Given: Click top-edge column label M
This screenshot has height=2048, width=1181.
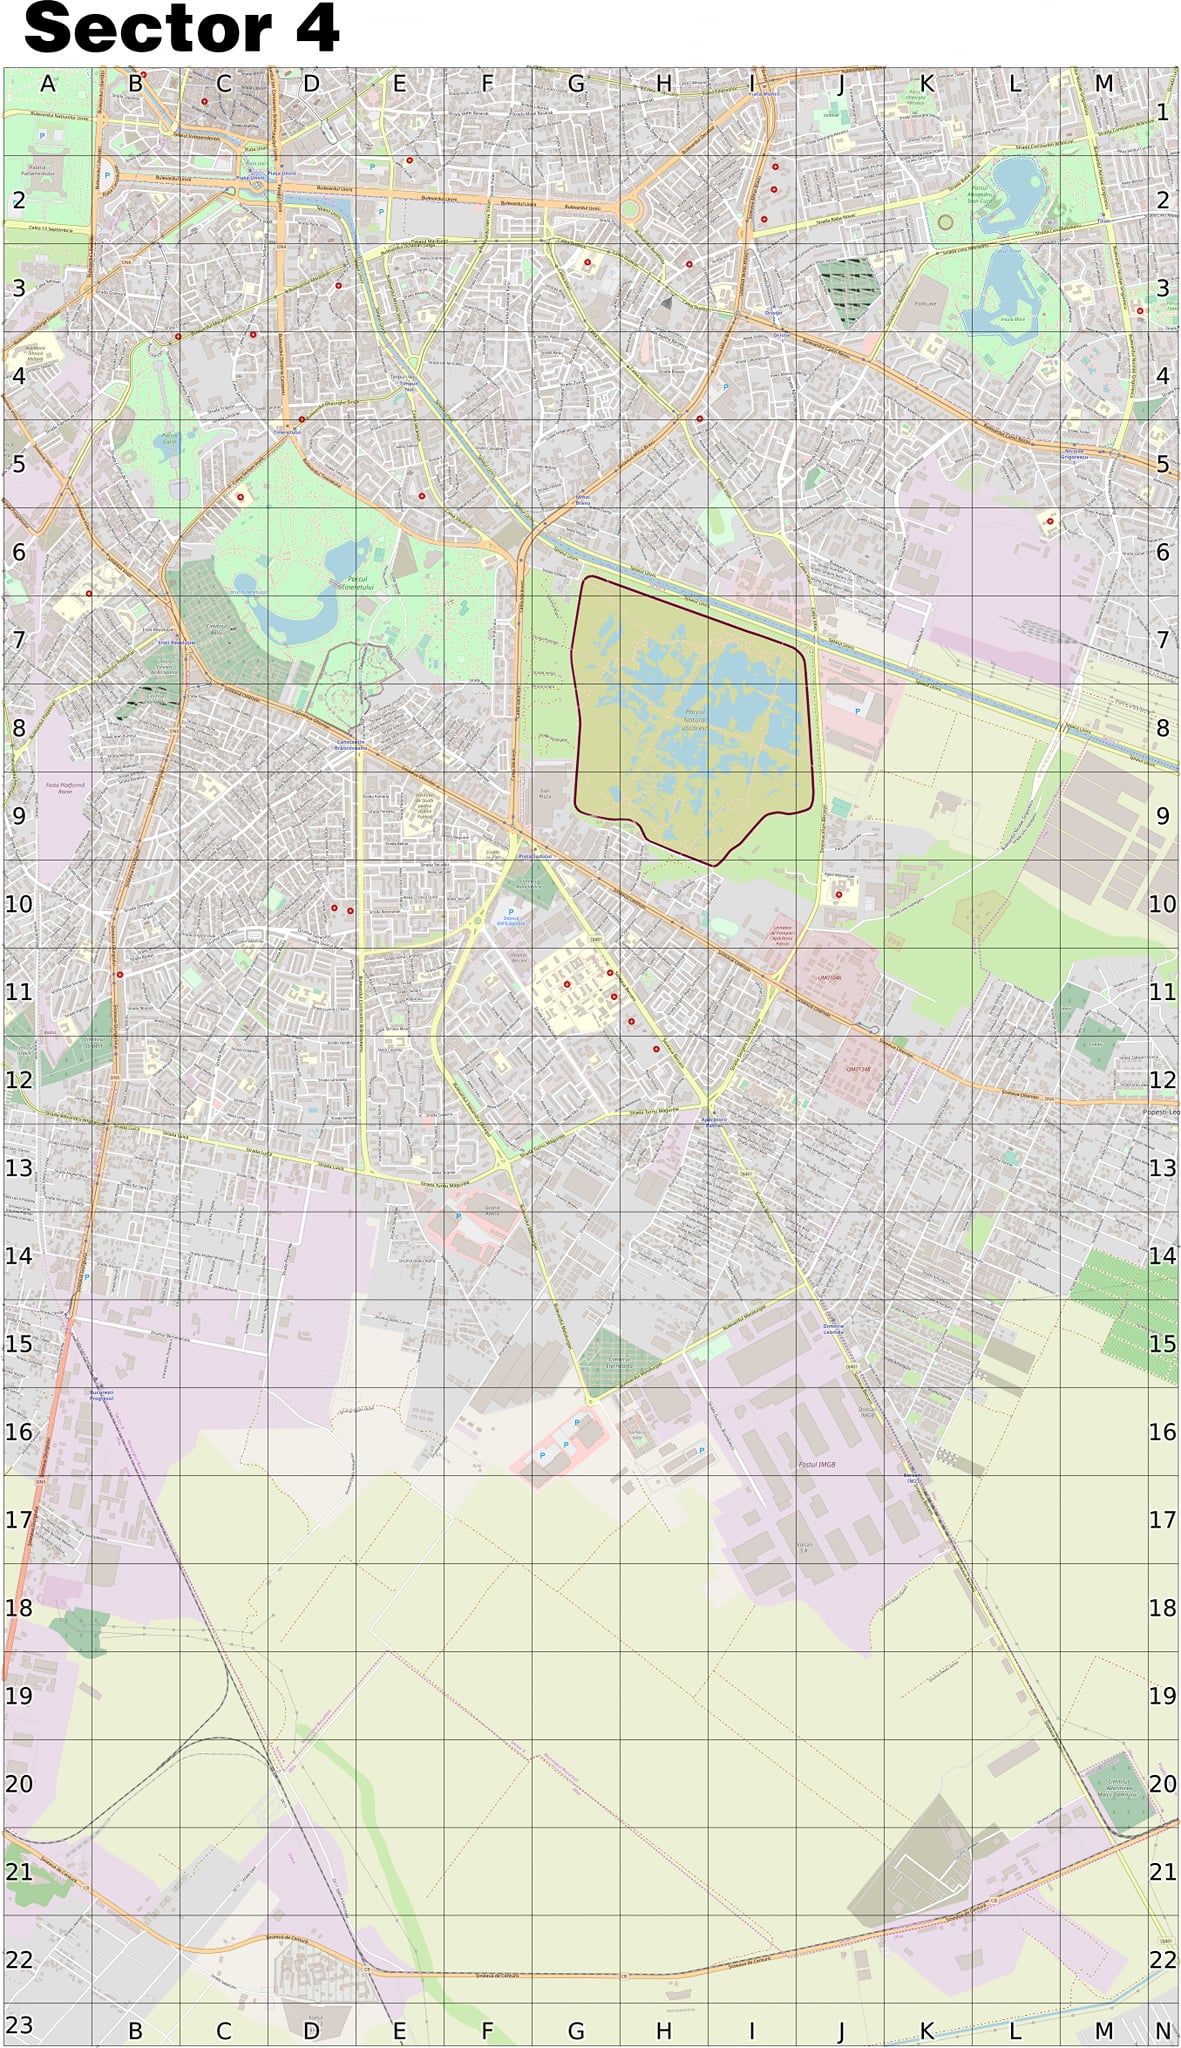Looking at the screenshot, I should pos(1104,84).
